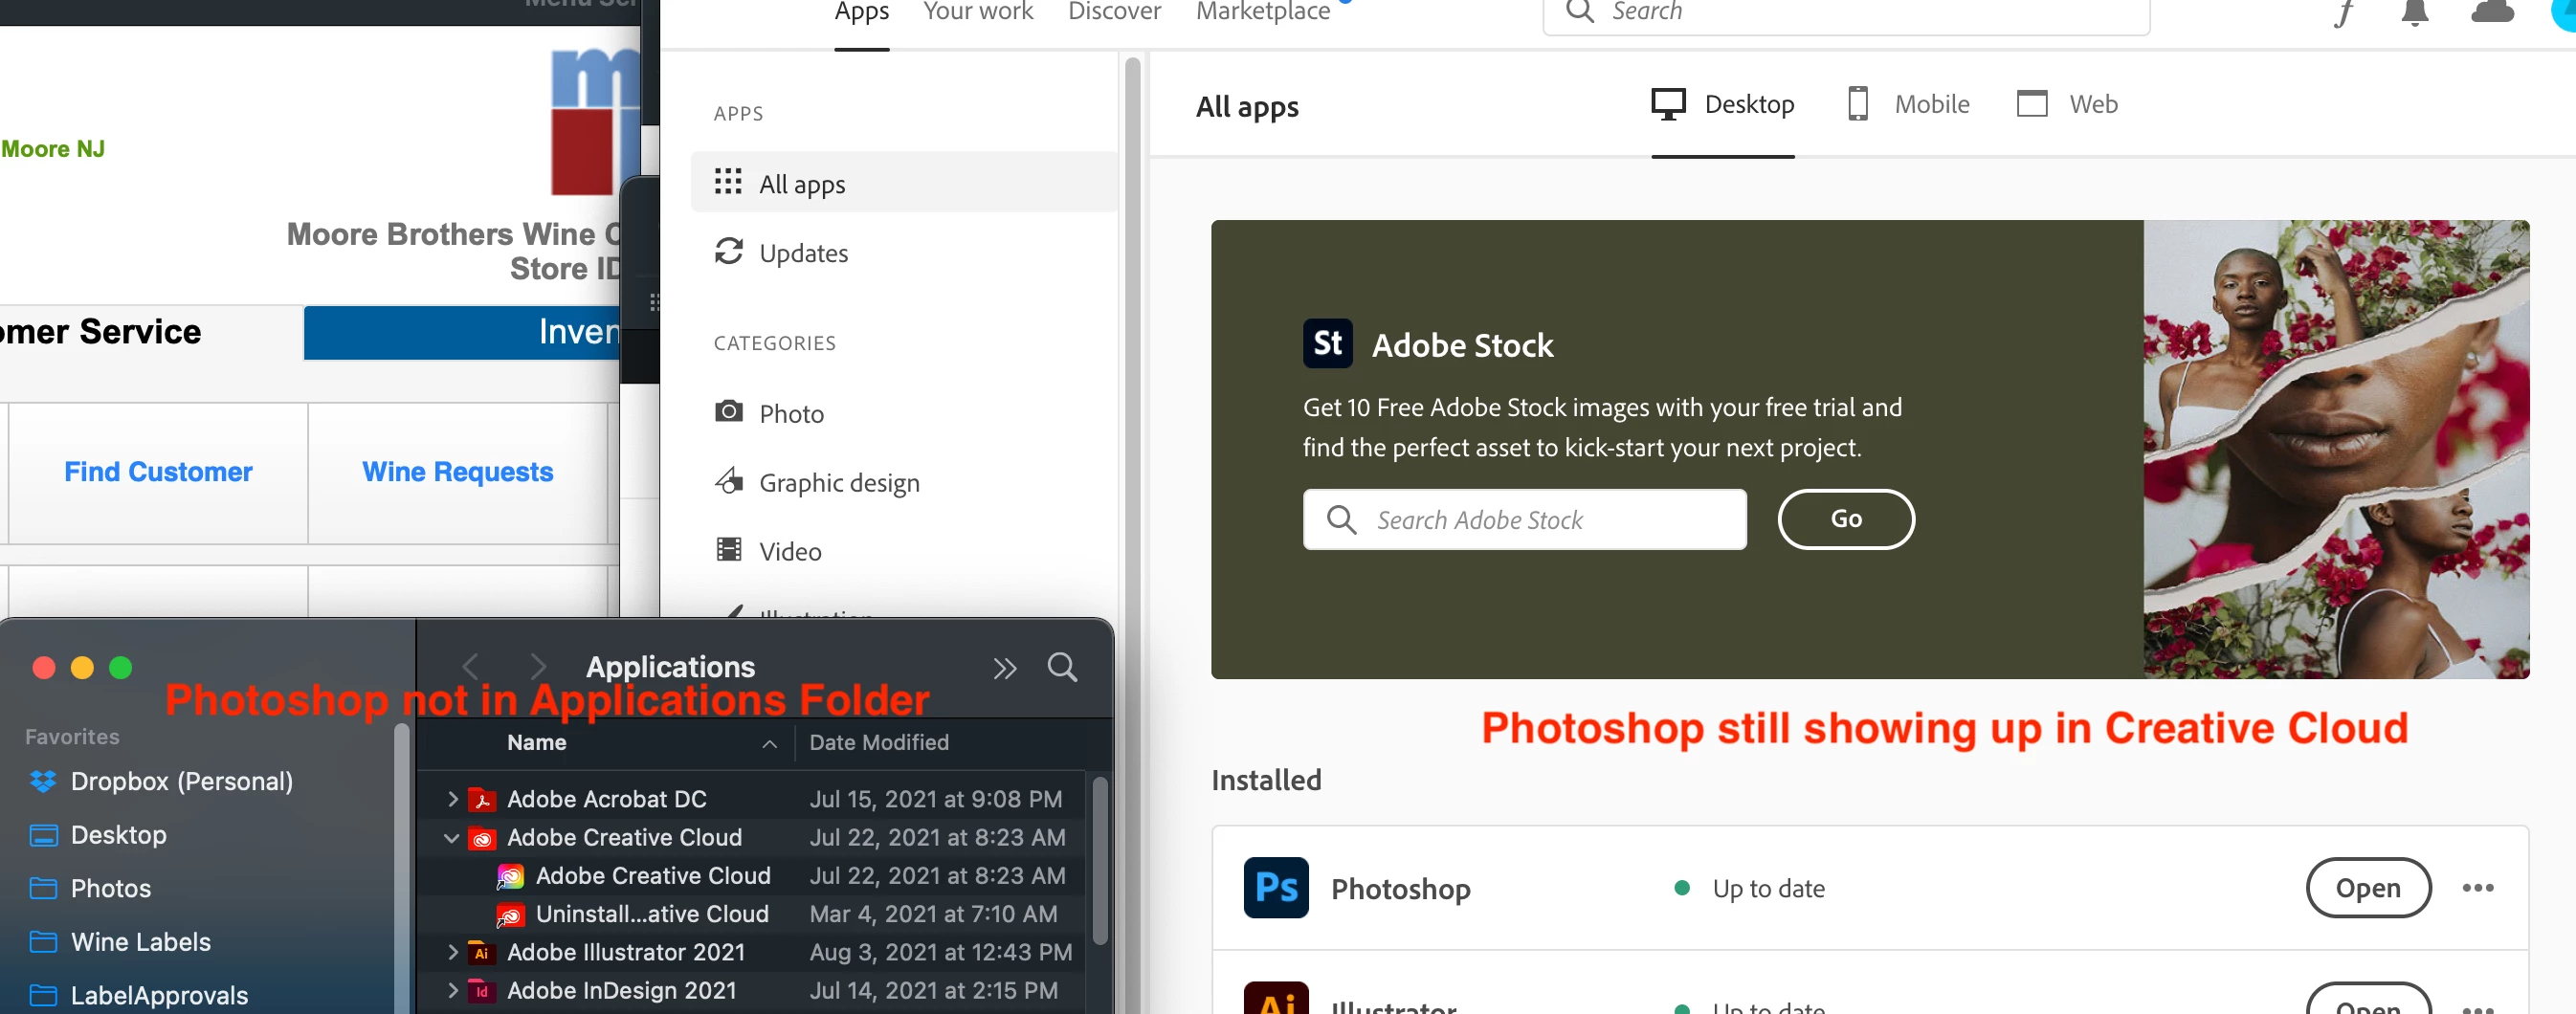Click the Video filmstrip icon
The width and height of the screenshot is (2576, 1014).
tap(728, 549)
